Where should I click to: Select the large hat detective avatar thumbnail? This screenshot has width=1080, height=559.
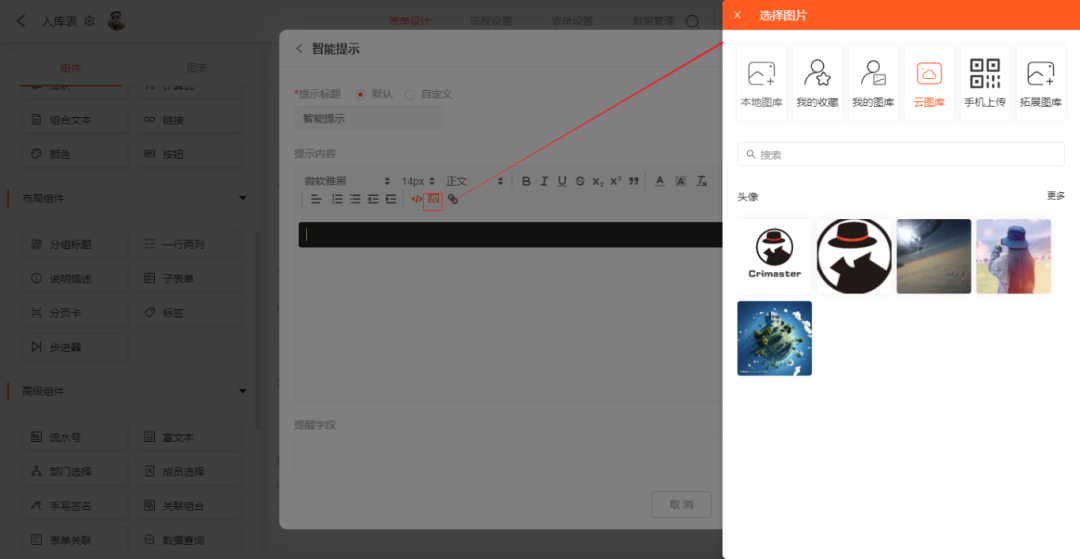854,256
